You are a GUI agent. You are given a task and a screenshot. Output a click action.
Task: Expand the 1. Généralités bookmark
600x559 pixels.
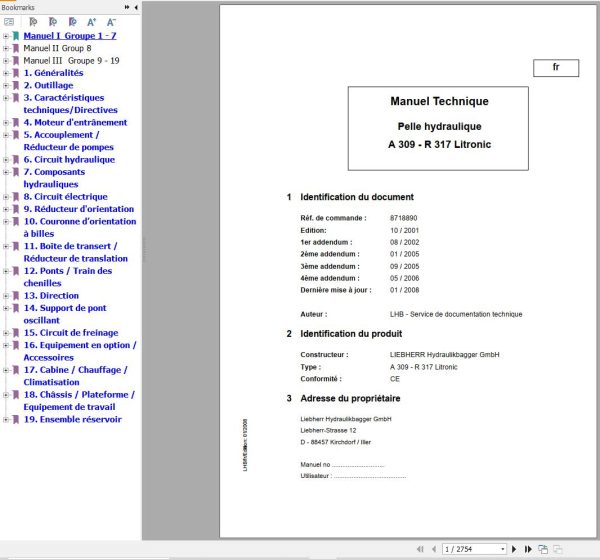tap(6, 73)
